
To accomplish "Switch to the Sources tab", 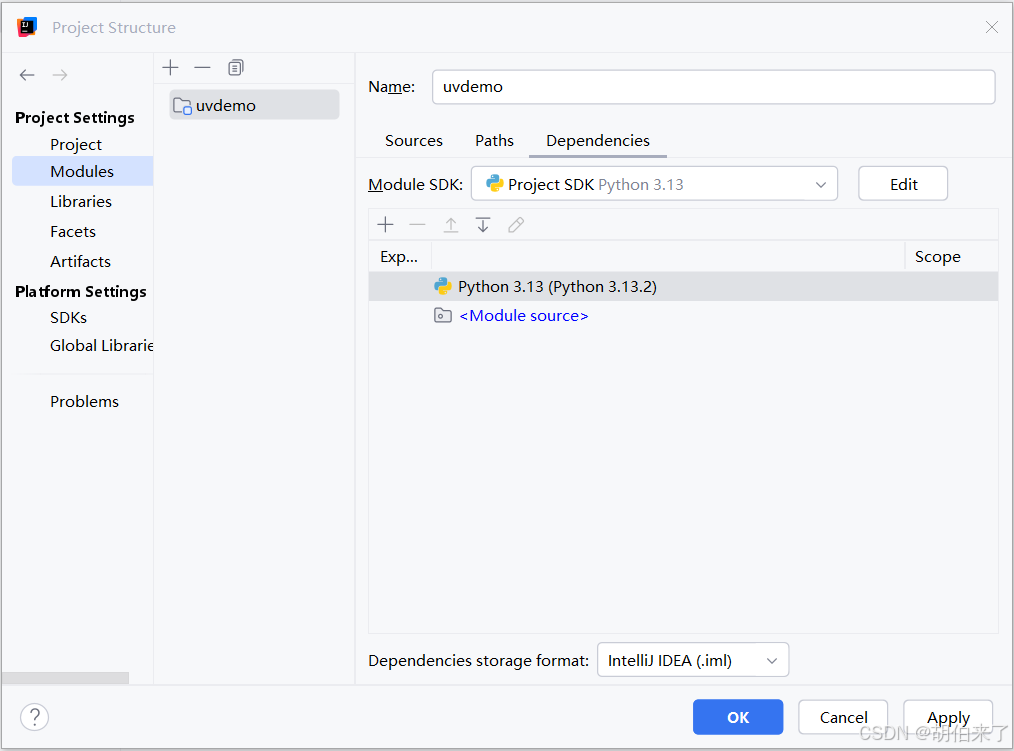I will click(414, 140).
